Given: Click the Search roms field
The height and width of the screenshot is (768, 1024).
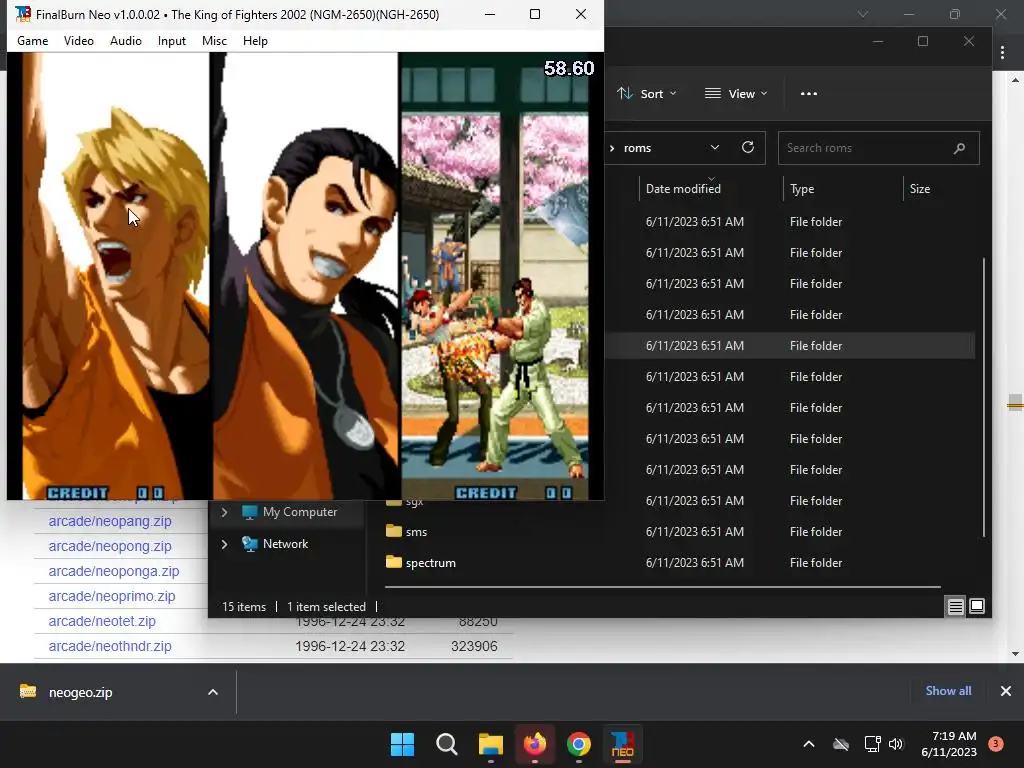Looking at the screenshot, I should coord(878,148).
